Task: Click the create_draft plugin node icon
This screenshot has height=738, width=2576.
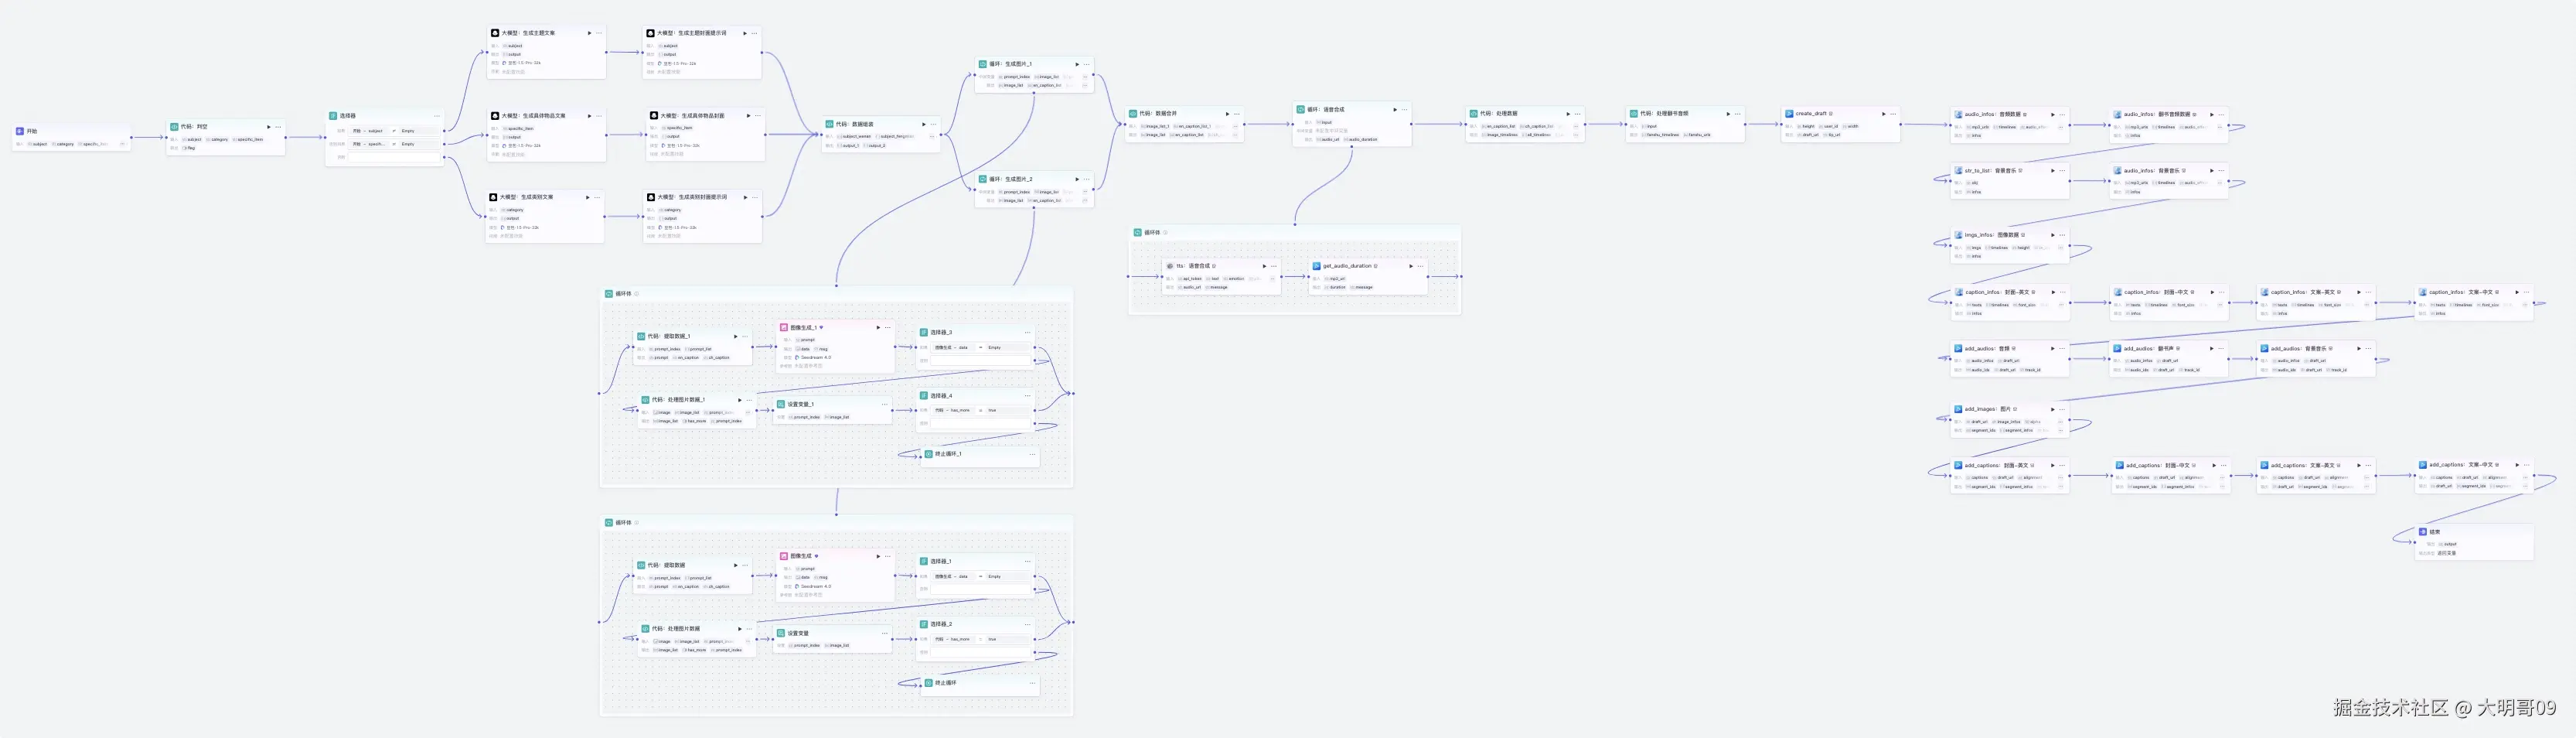Action: (x=1789, y=113)
